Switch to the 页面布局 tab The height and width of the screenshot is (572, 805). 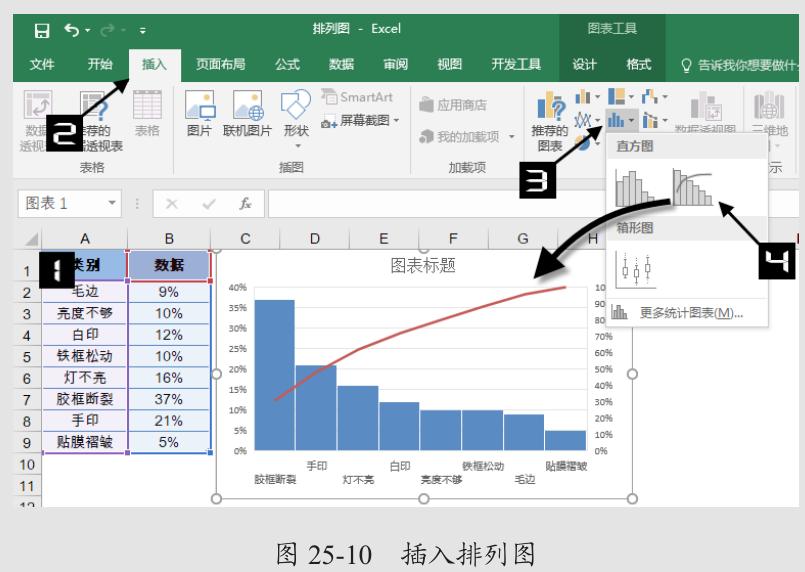tap(221, 64)
